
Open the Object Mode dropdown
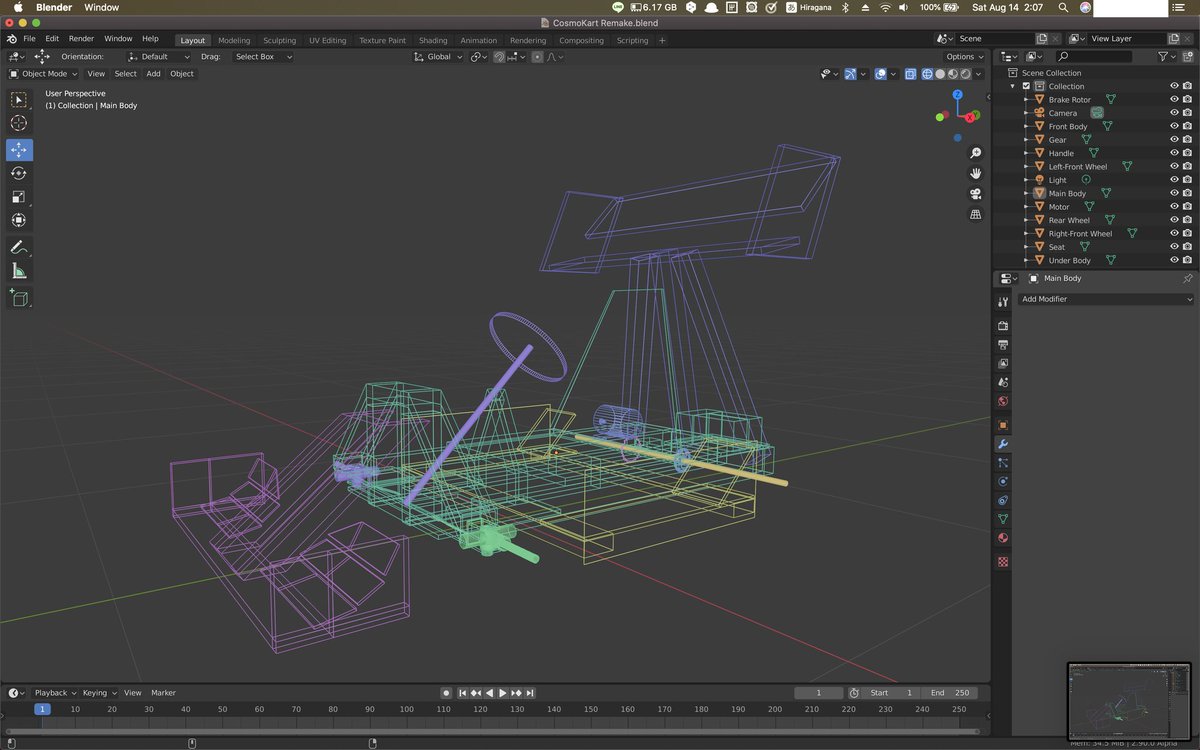click(43, 74)
